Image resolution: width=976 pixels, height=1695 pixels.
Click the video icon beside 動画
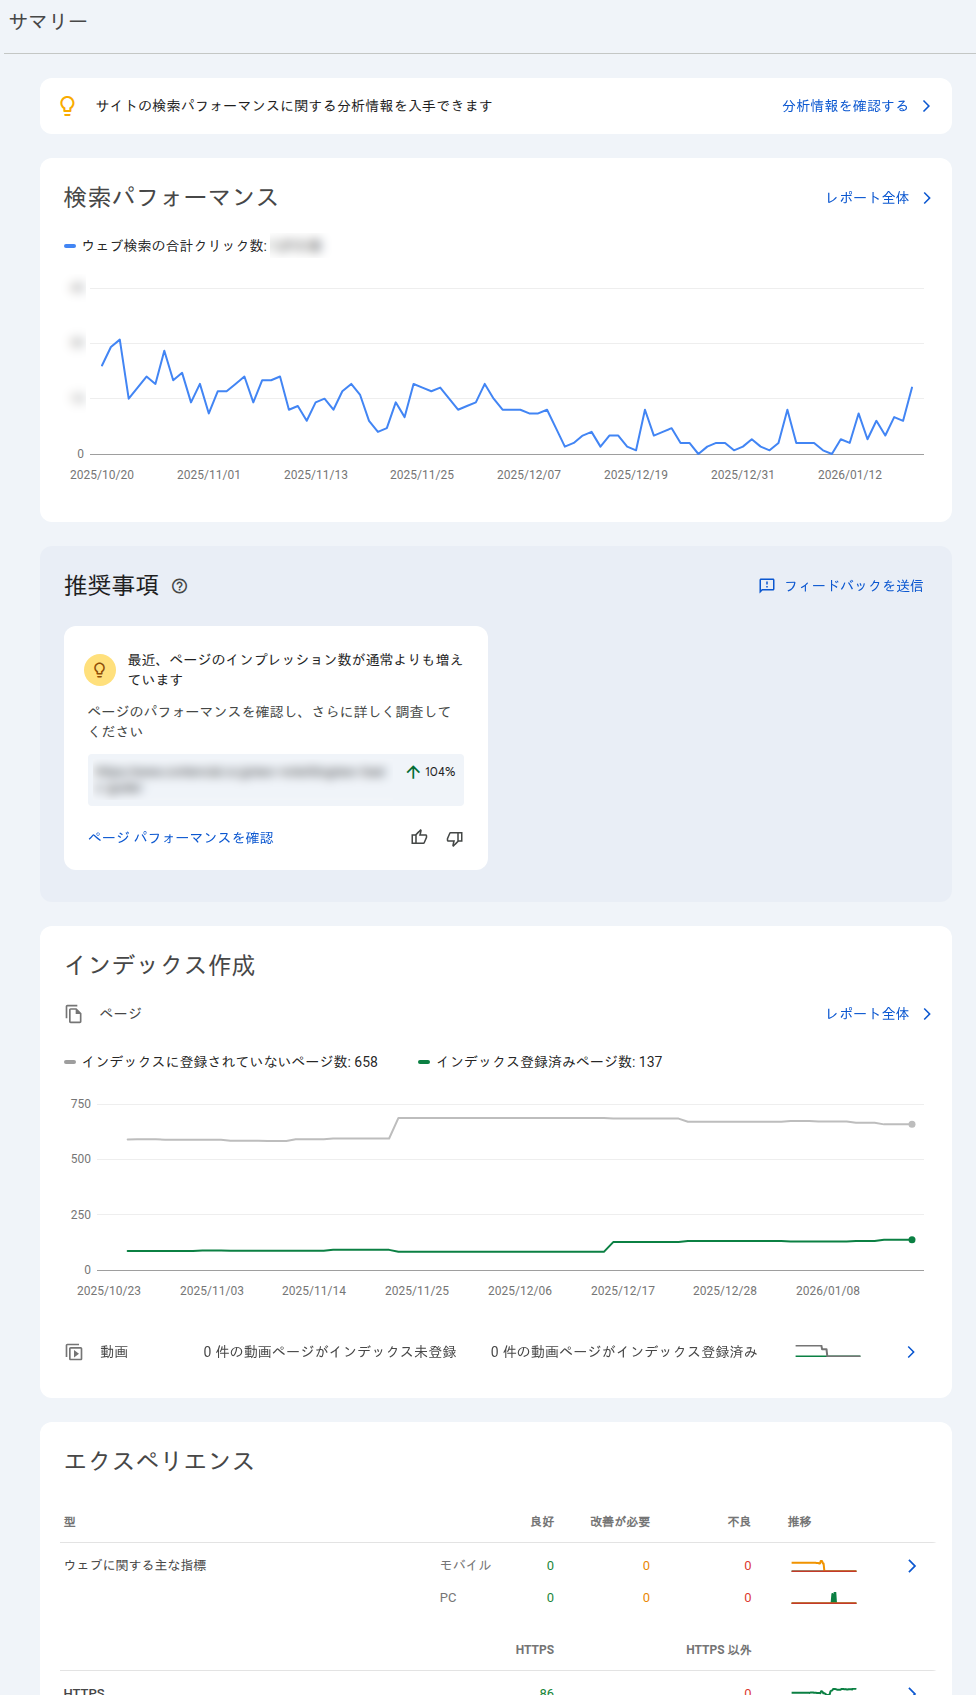click(74, 1351)
